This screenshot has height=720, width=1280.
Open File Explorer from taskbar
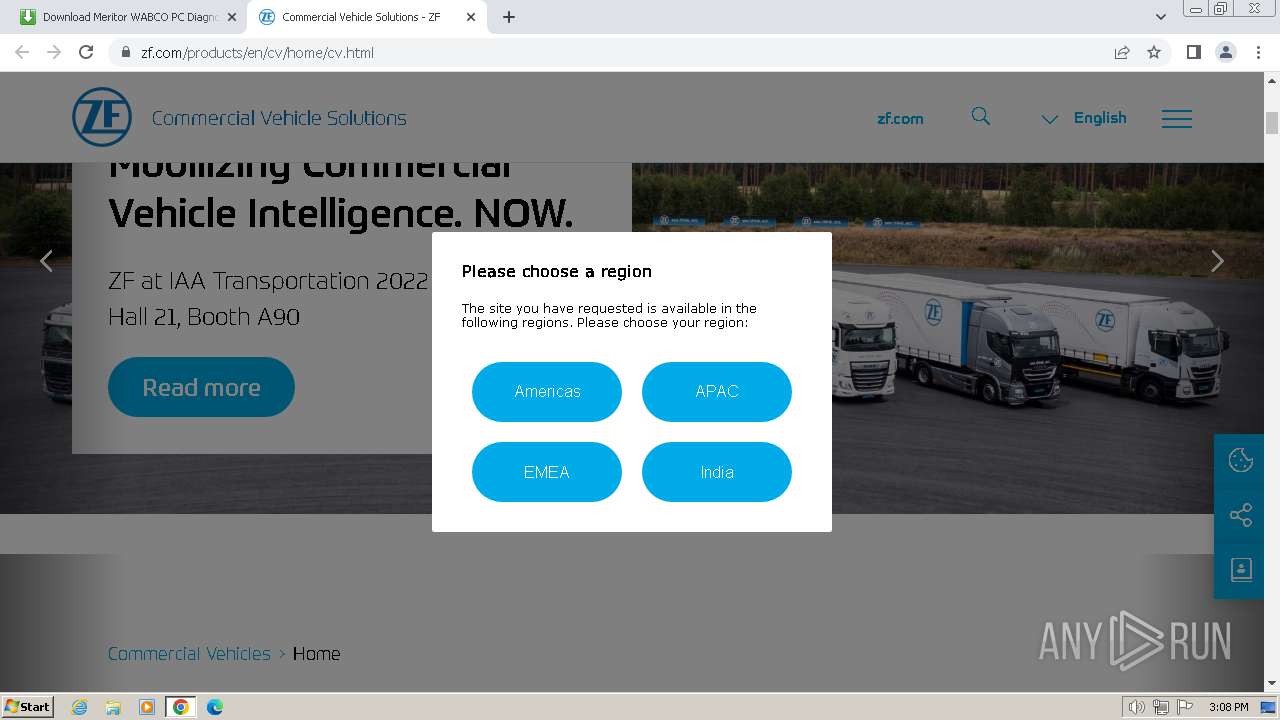(113, 707)
